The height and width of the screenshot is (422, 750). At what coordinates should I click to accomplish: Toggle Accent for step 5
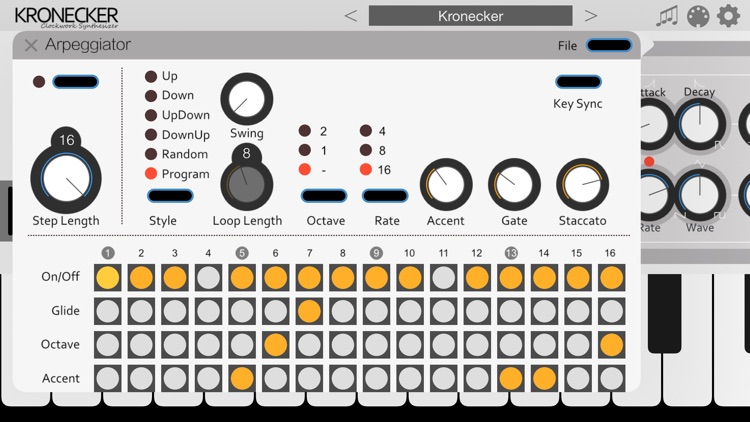pos(242,378)
